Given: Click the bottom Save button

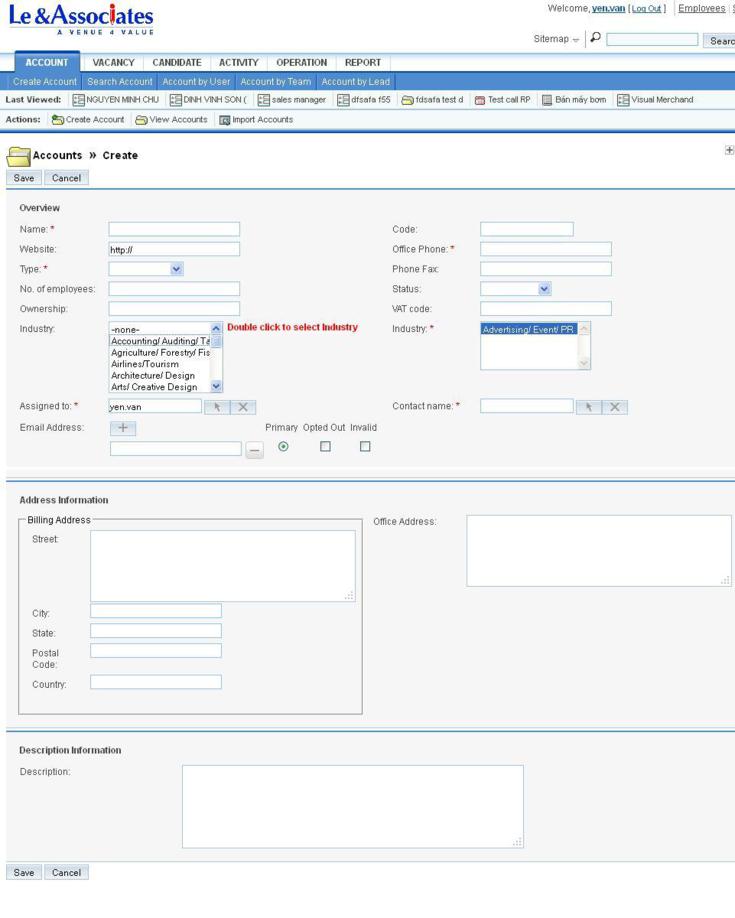Looking at the screenshot, I should pyautogui.click(x=24, y=873).
